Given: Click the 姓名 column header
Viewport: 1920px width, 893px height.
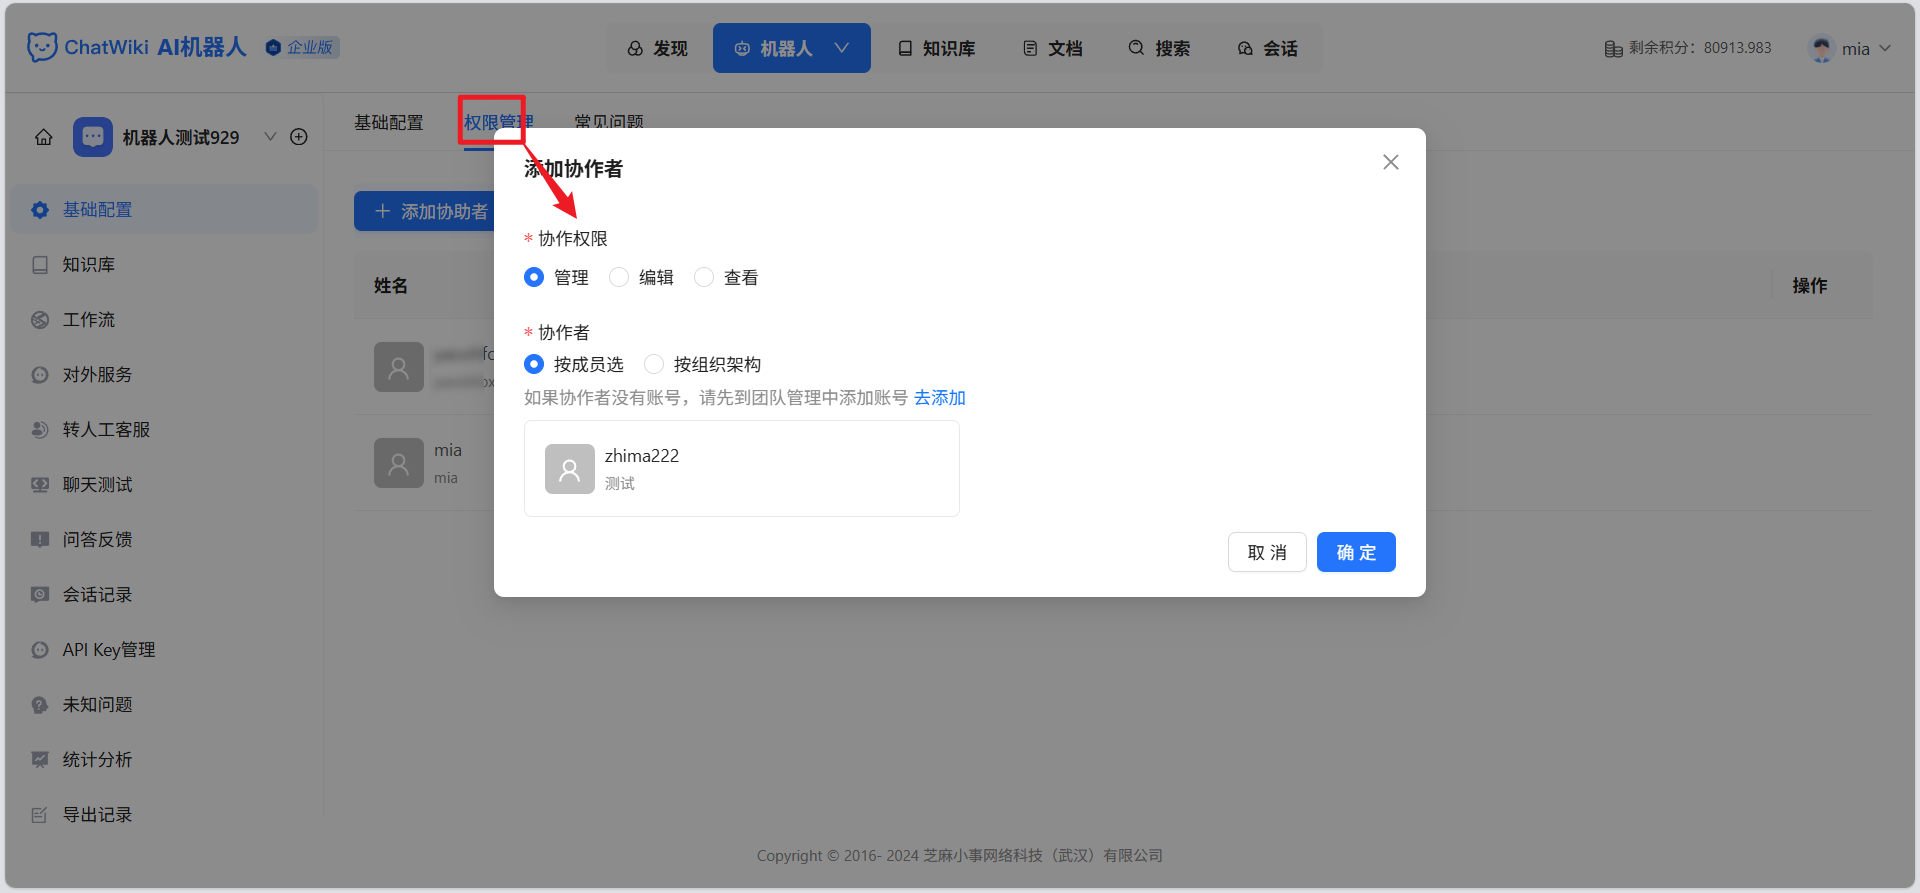Looking at the screenshot, I should 391,286.
